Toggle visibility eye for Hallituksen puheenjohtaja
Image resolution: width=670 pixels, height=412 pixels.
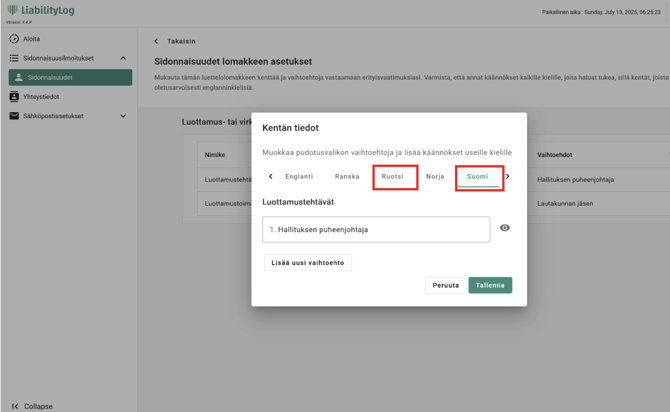pos(505,228)
